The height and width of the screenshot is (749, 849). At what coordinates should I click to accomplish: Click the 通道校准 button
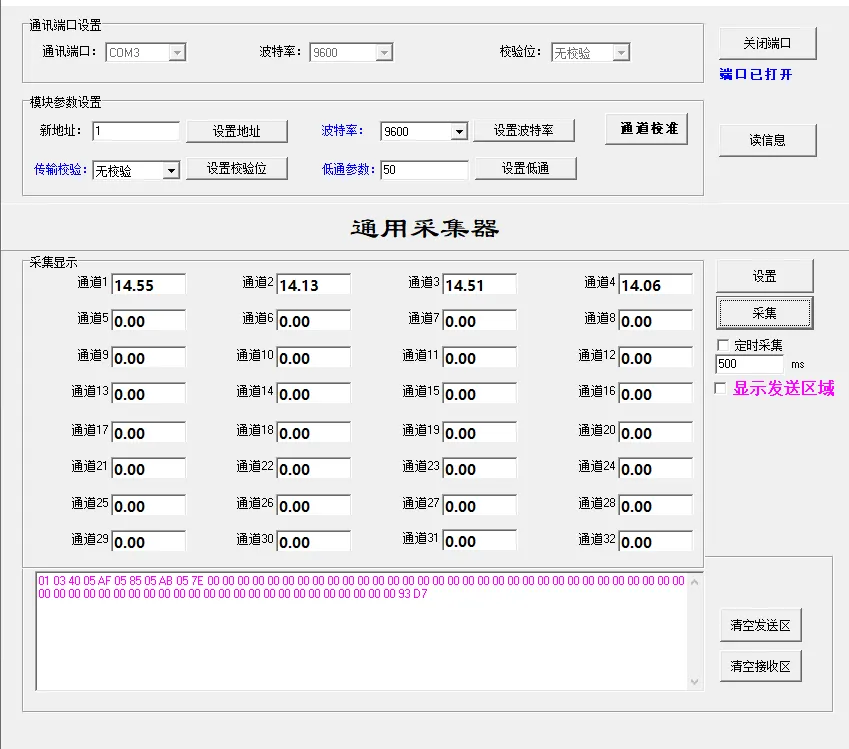[x=646, y=128]
